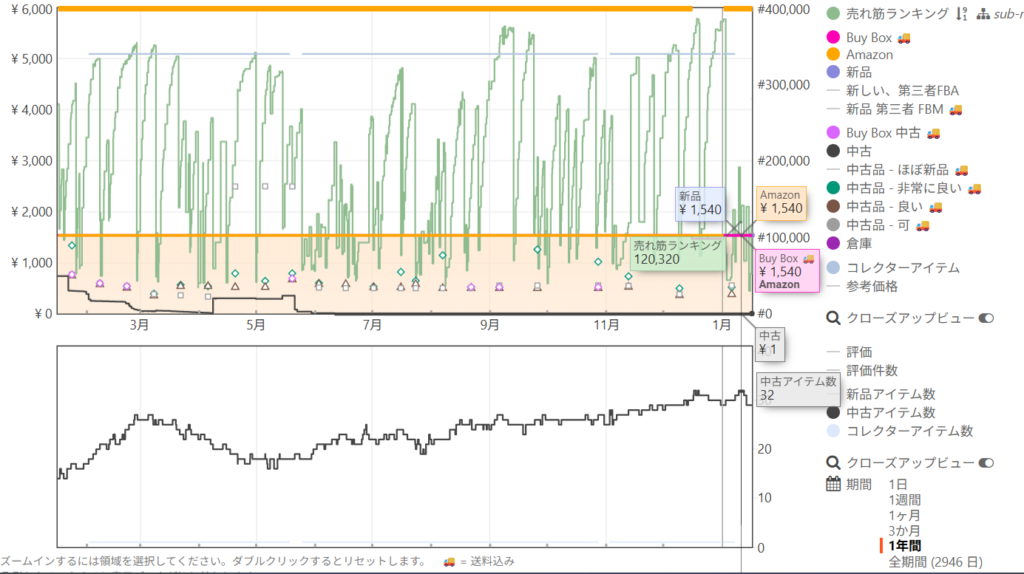The image size is (1024, 574).
Task: Select the 1日 time range
Action: pos(898,484)
